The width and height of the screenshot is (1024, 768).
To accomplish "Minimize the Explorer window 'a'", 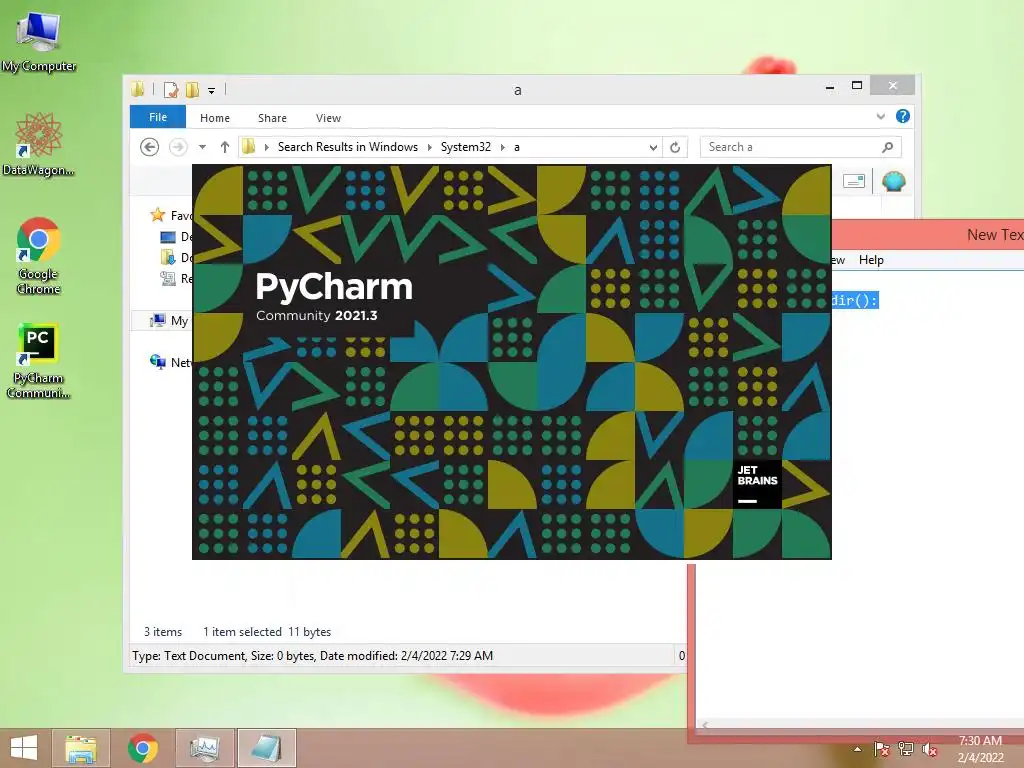I will pyautogui.click(x=830, y=87).
